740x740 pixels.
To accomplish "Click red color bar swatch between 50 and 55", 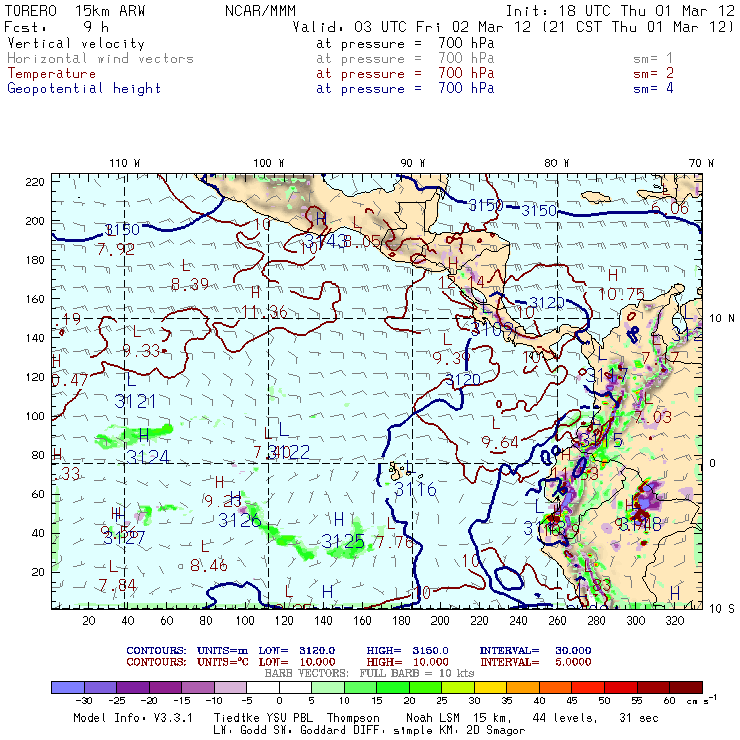I will [621, 687].
